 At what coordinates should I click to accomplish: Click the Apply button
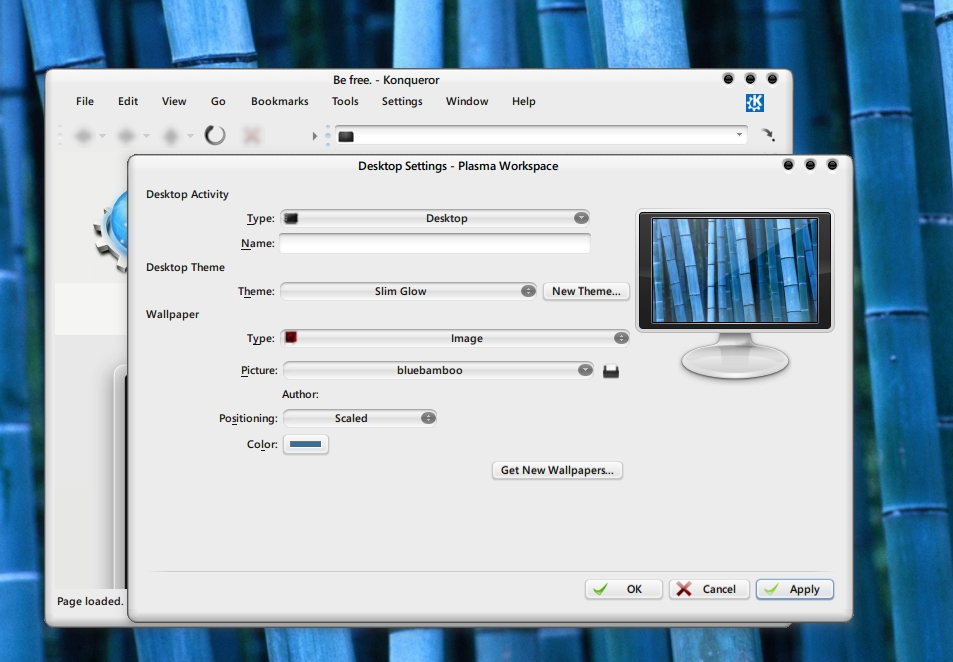[x=795, y=589]
